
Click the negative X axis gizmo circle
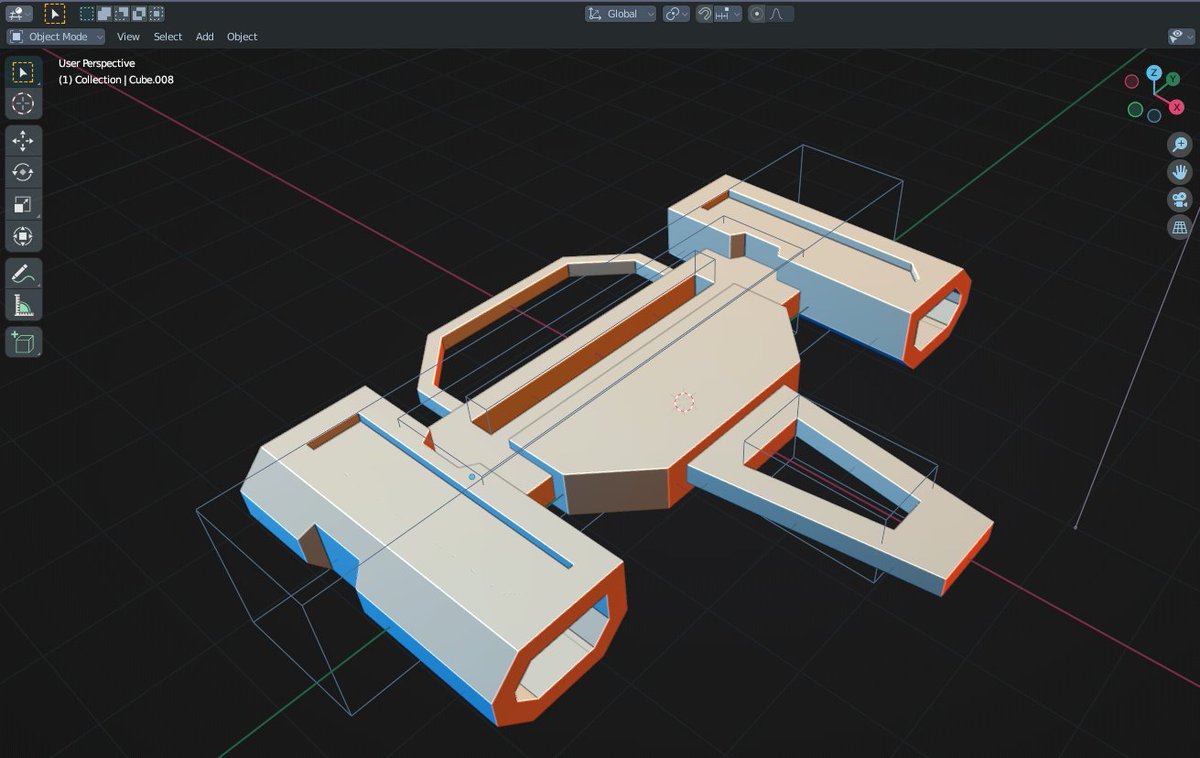click(x=1132, y=81)
